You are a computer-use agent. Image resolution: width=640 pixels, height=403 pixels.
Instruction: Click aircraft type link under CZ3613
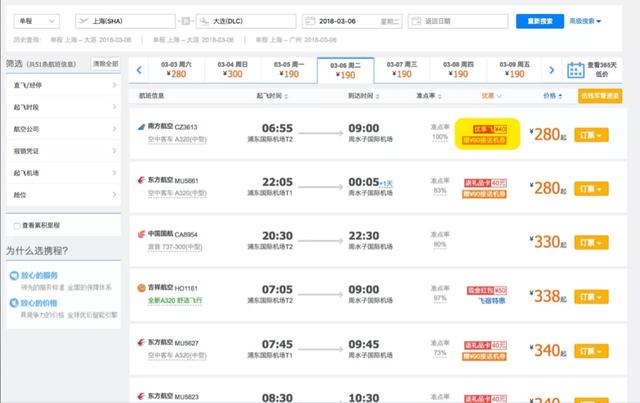coord(177,140)
